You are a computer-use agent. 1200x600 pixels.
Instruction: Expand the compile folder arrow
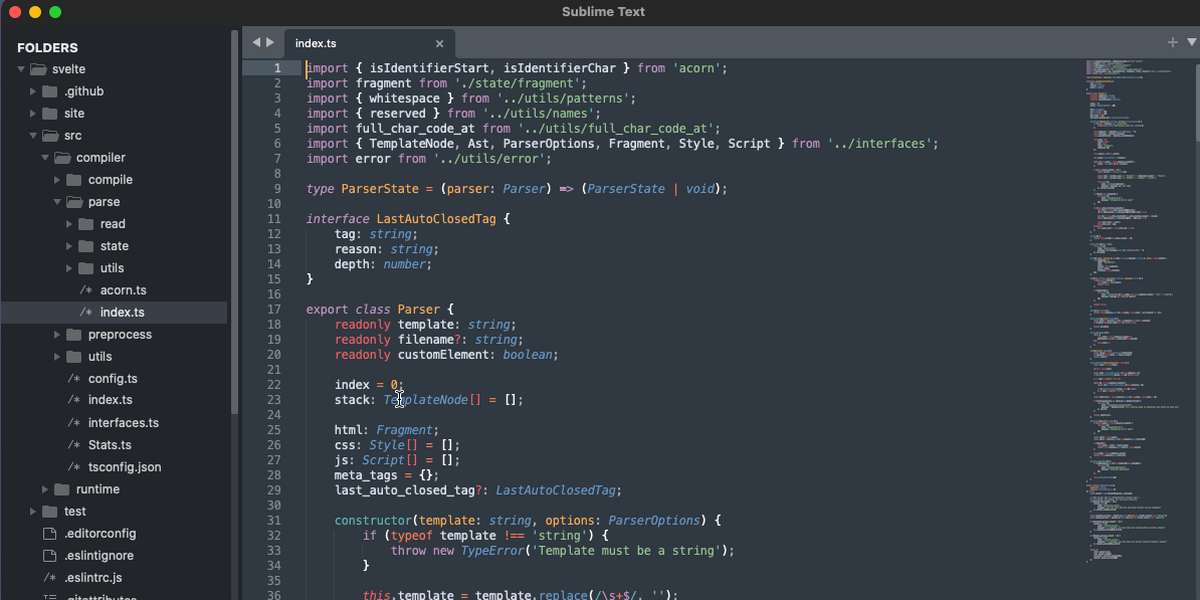pos(57,180)
